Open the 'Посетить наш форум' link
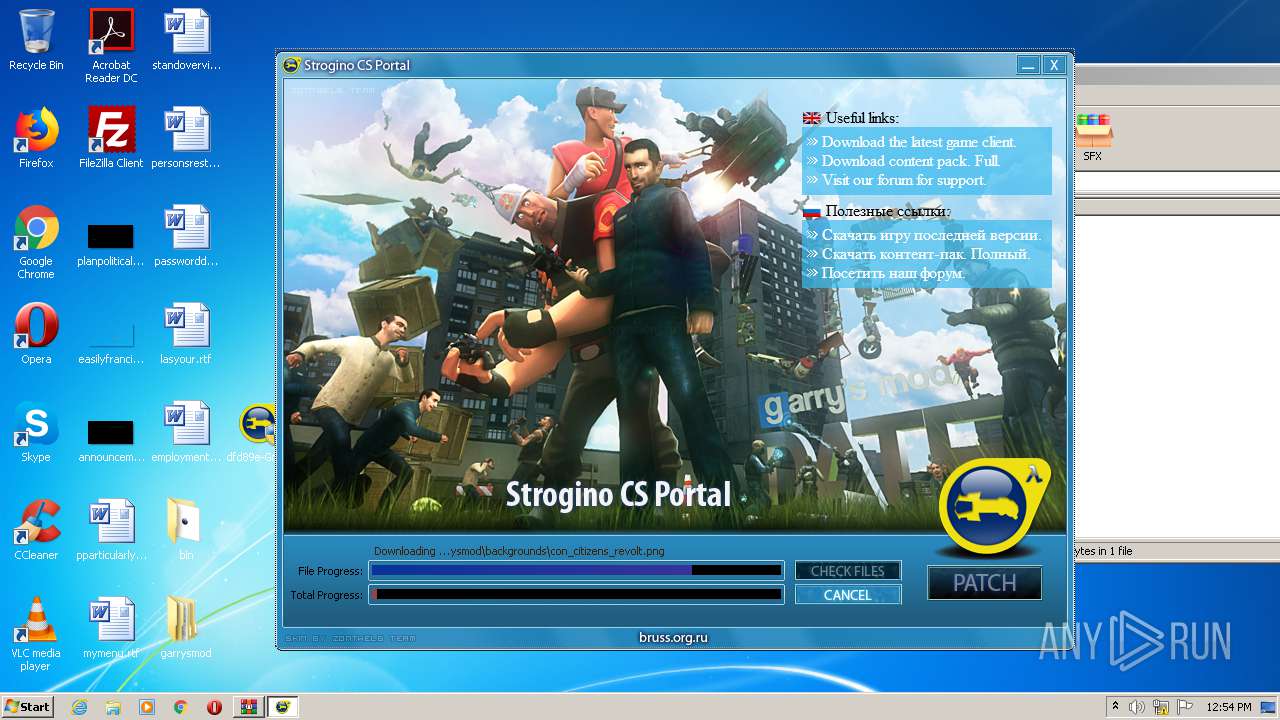 893,273
